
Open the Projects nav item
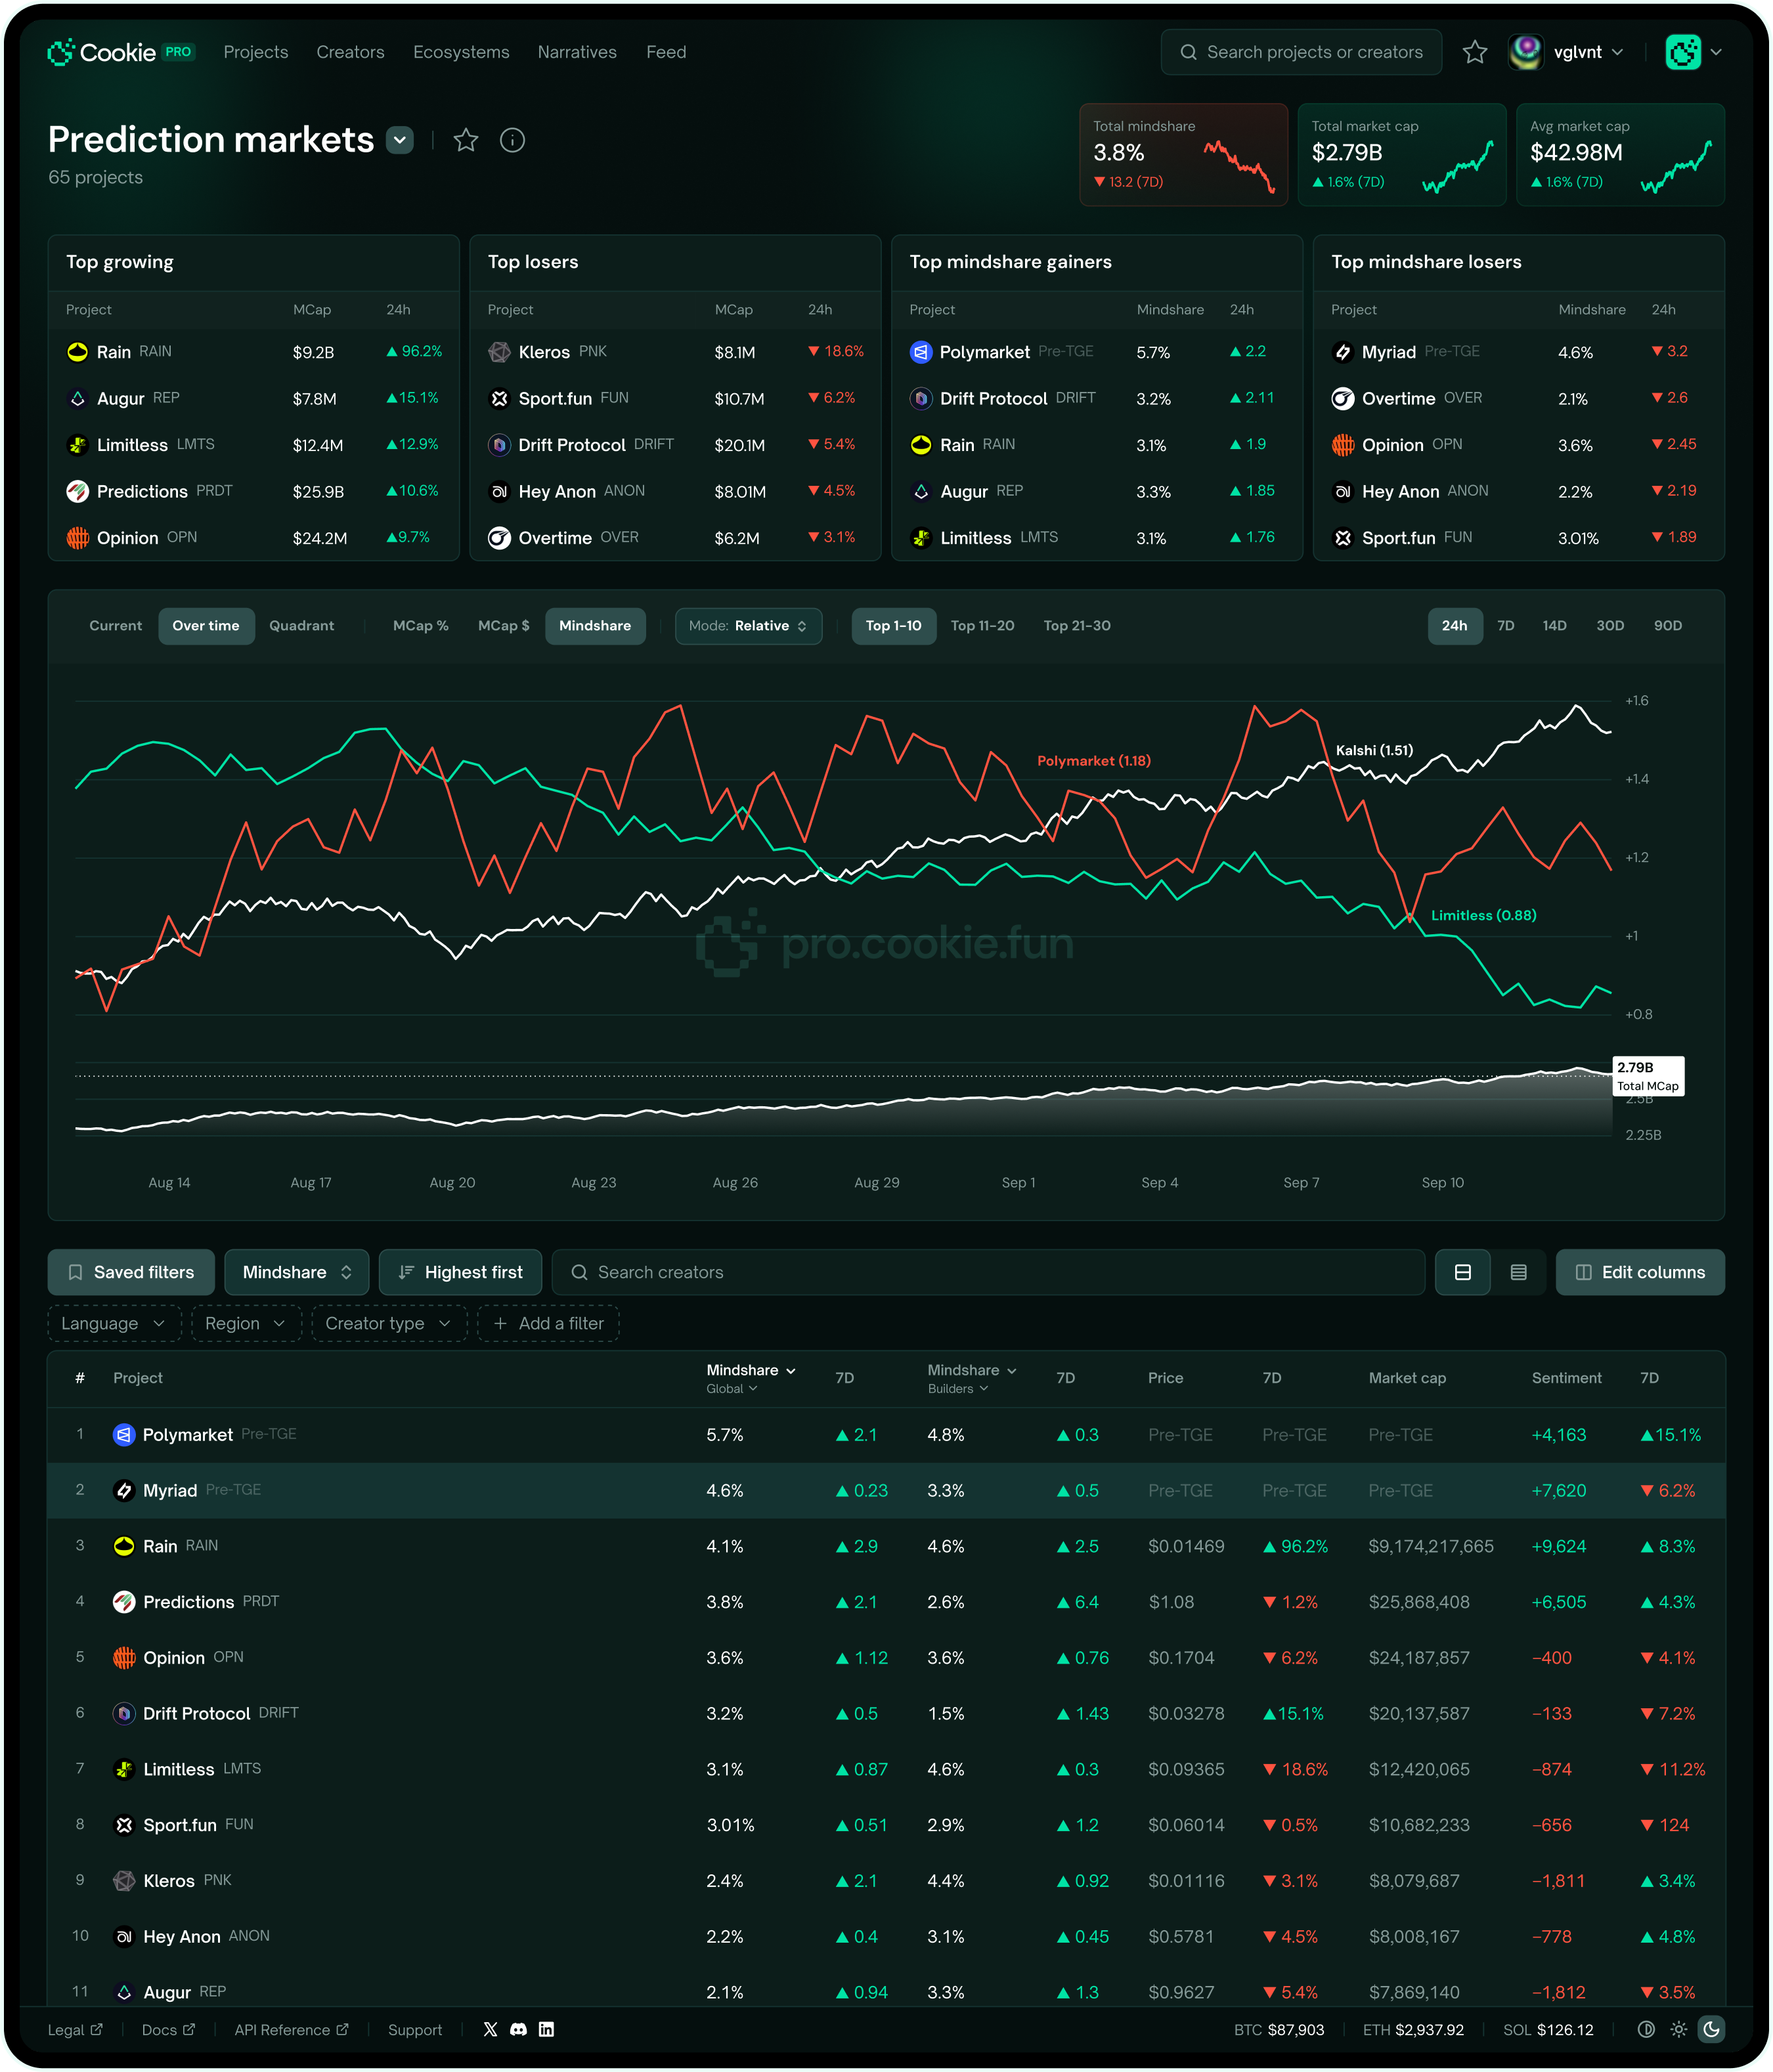(256, 52)
